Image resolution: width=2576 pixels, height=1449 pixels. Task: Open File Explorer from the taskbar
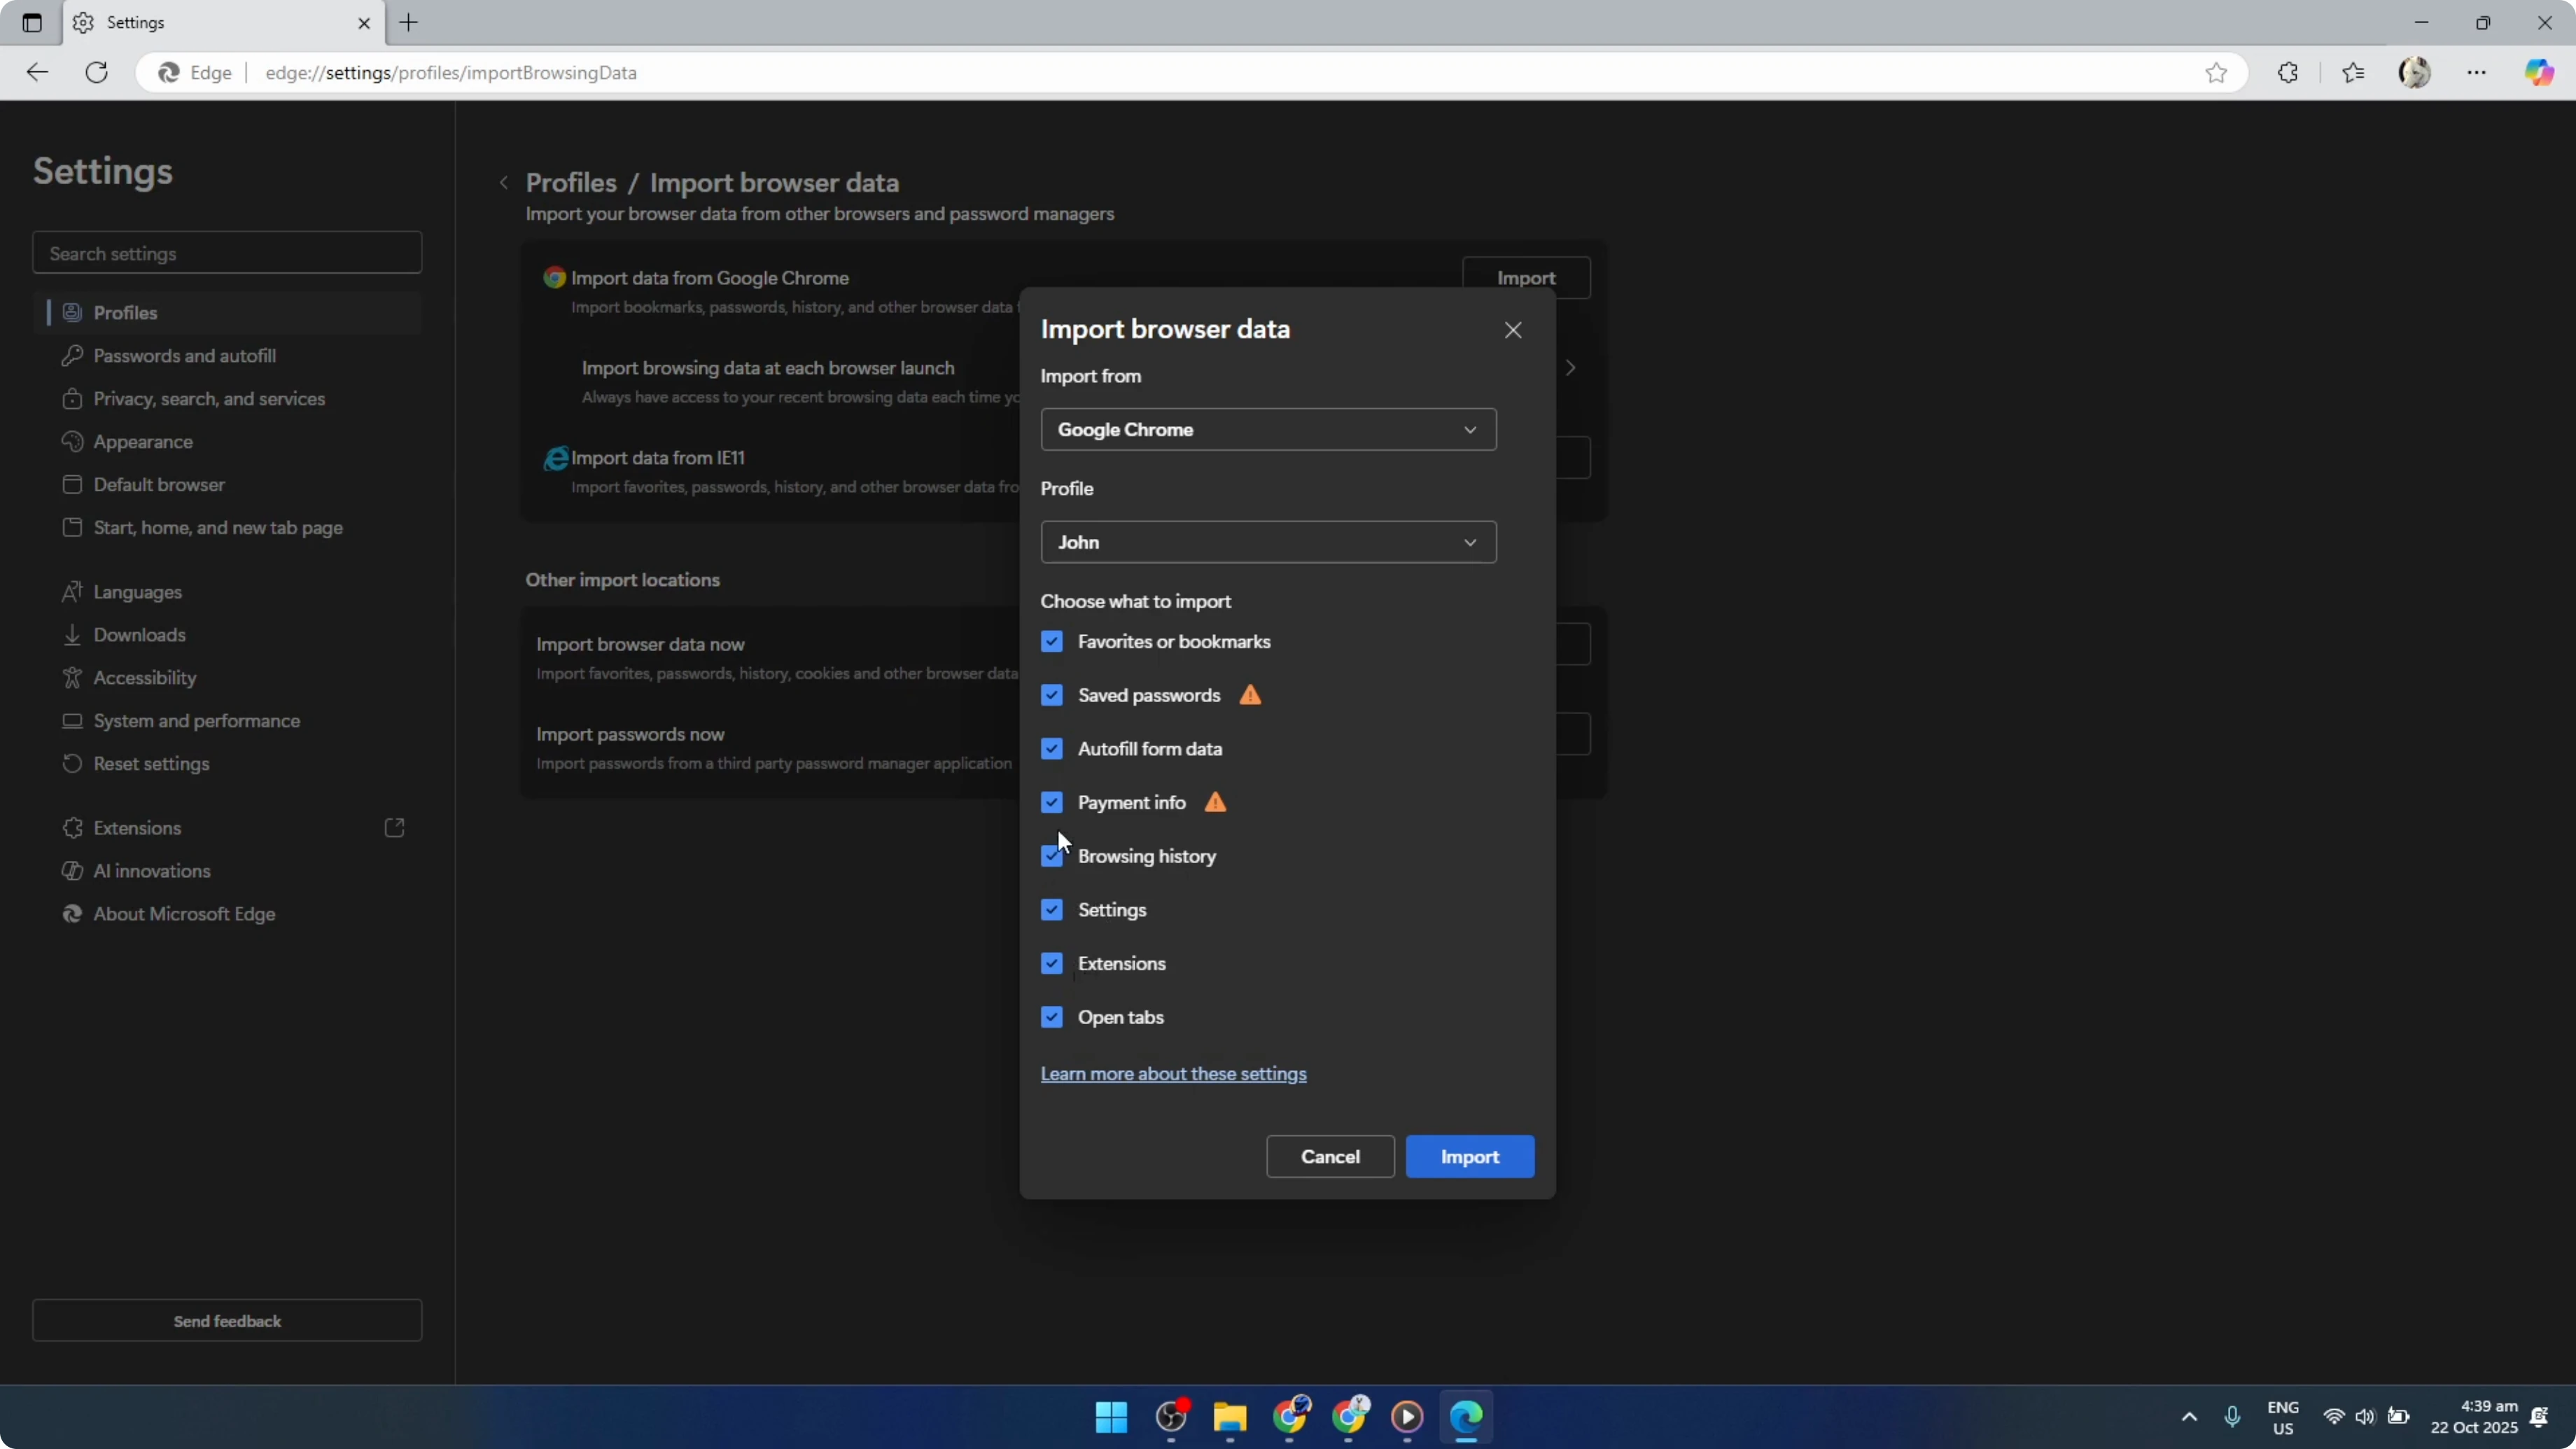click(1230, 1417)
